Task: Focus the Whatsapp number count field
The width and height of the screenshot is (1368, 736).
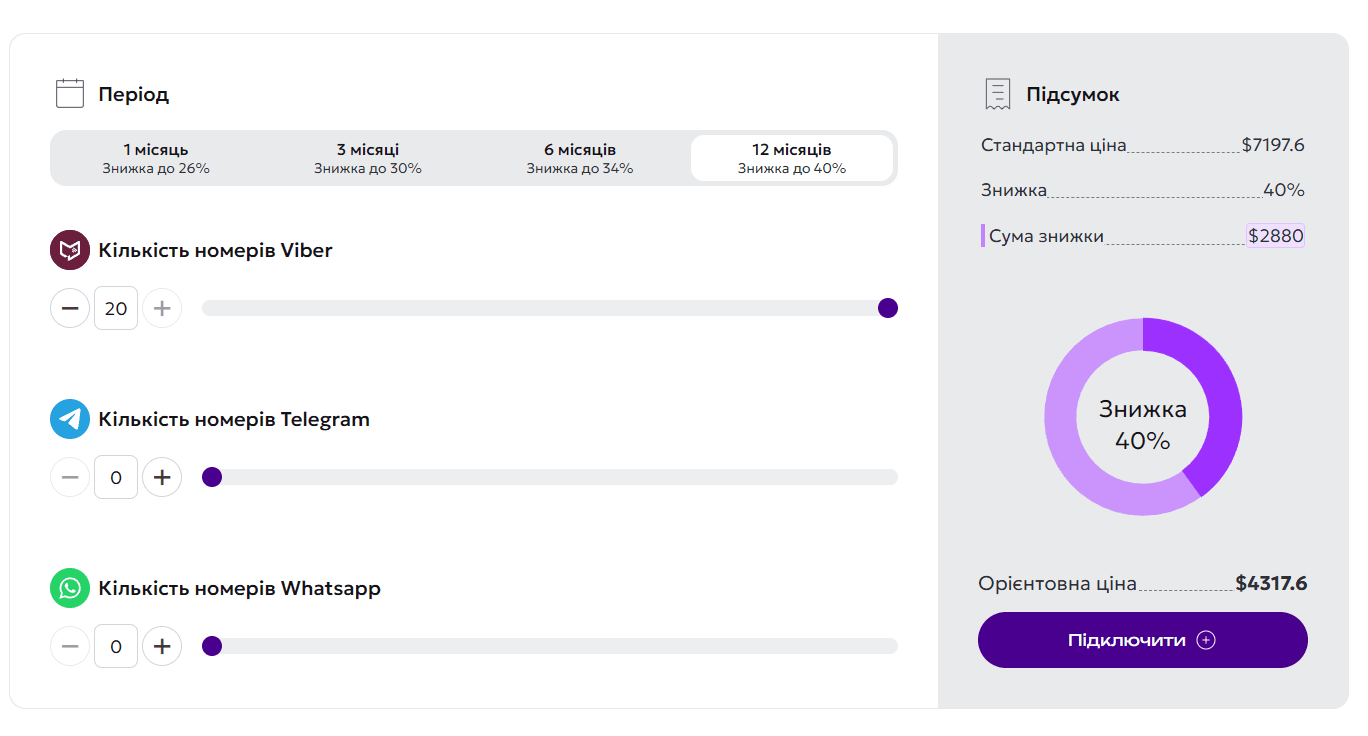Action: coord(116,646)
